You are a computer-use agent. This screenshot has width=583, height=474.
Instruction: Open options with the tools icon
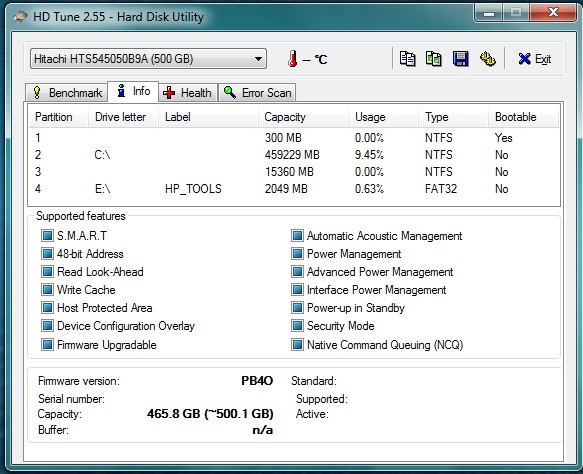(487, 59)
